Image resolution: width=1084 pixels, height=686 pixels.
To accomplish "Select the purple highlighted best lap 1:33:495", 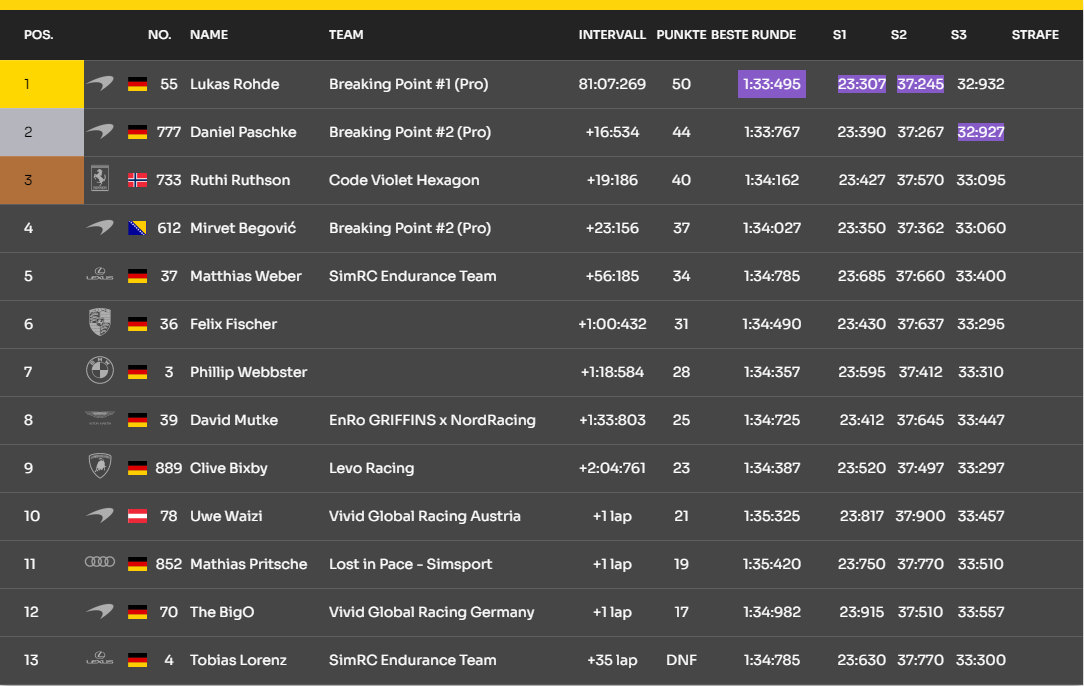I will tap(772, 84).
